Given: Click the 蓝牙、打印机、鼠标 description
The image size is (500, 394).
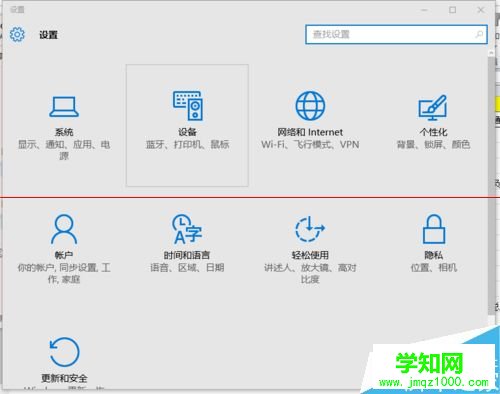Looking at the screenshot, I should pyautogui.click(x=187, y=144).
